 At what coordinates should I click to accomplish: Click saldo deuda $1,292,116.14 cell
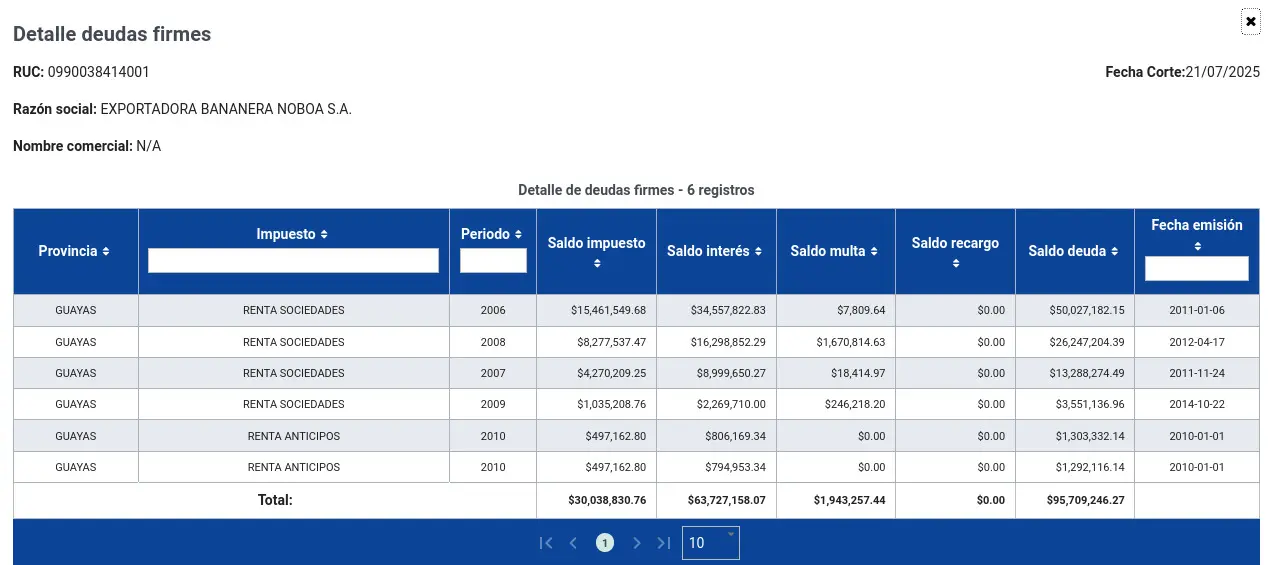coord(1075,467)
